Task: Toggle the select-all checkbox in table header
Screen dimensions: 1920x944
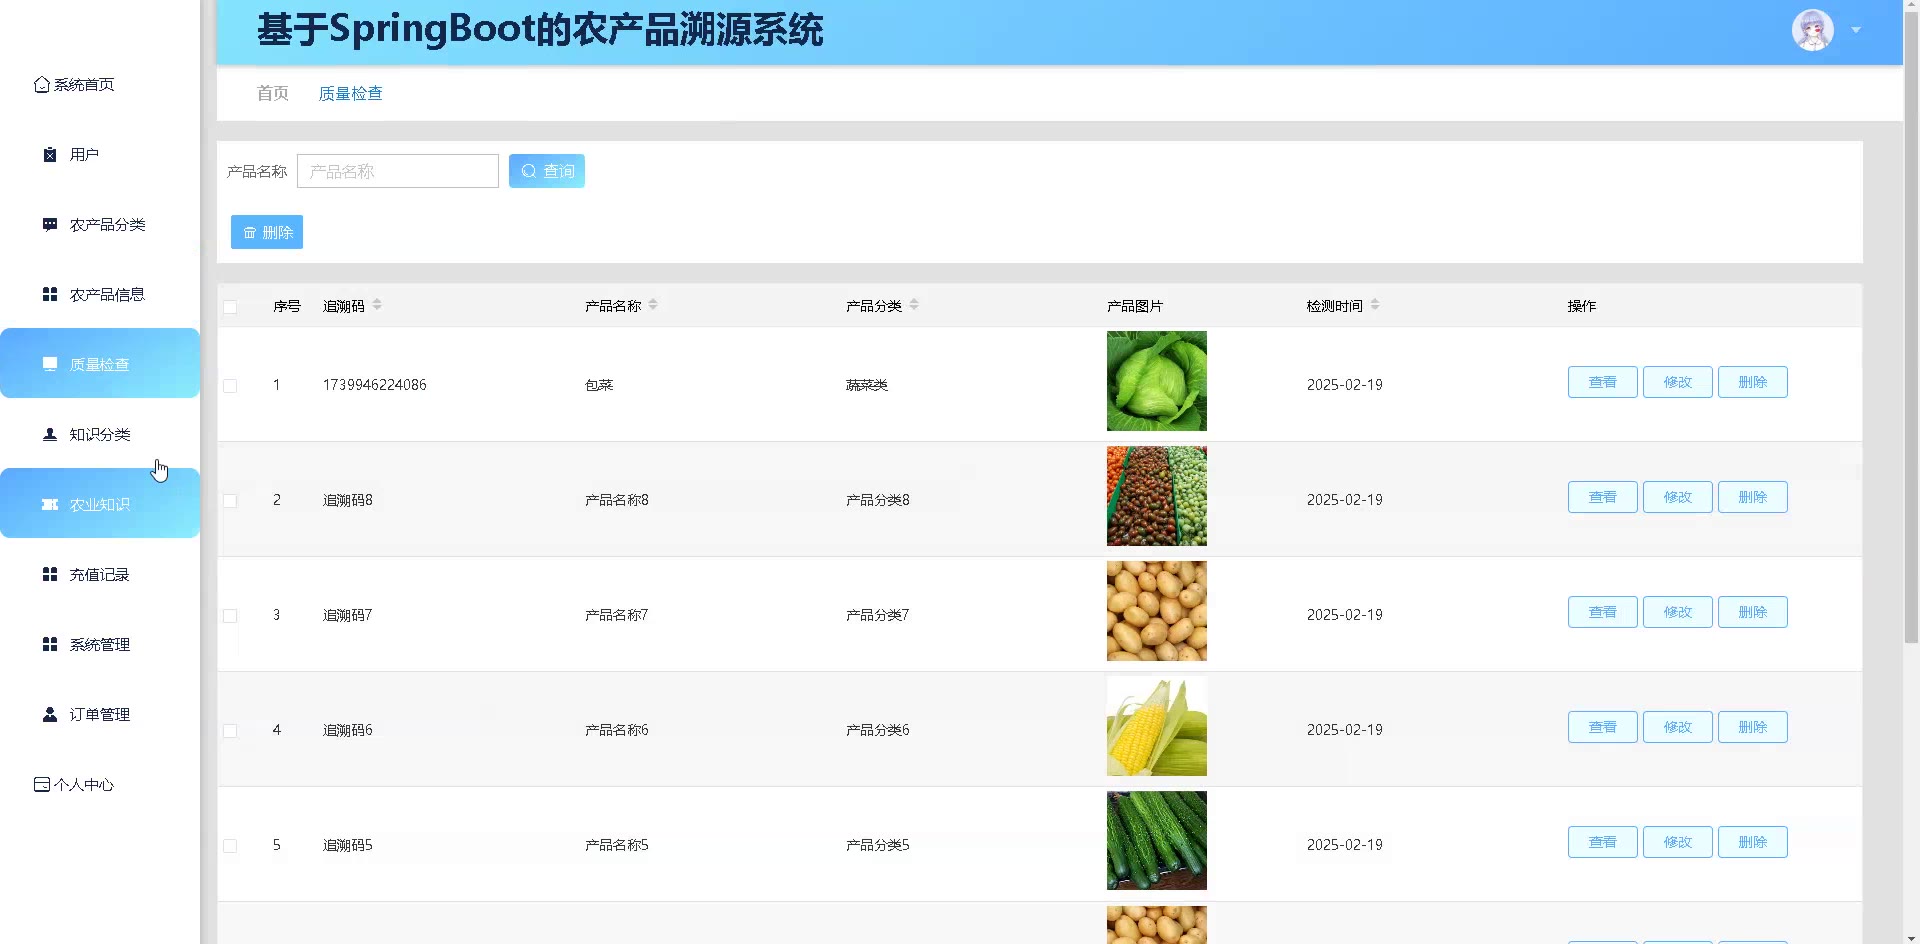Action: (230, 307)
